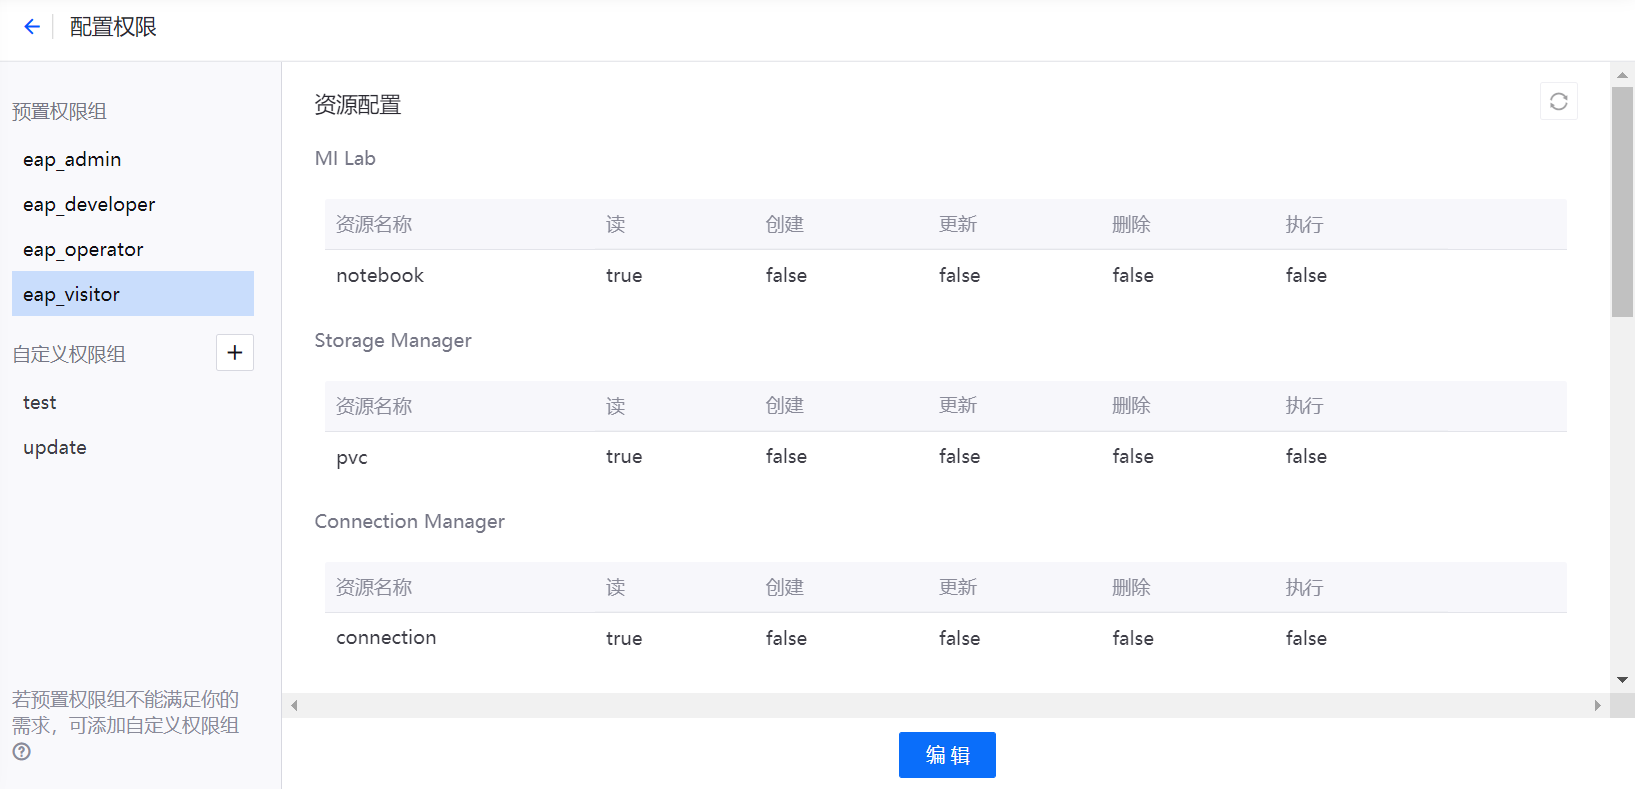
Task: Click the back arrow icon
Action: point(32,27)
